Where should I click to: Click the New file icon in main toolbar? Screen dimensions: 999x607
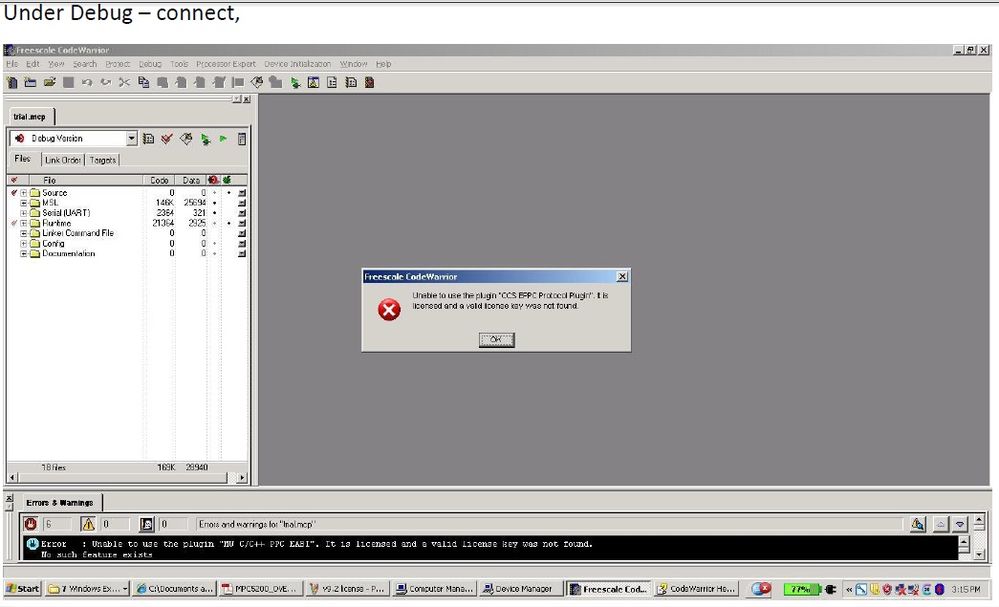[11, 82]
